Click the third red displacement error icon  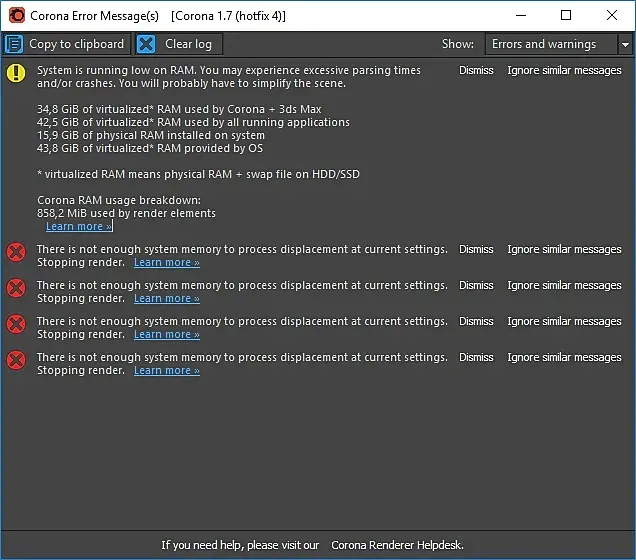[x=16, y=324]
